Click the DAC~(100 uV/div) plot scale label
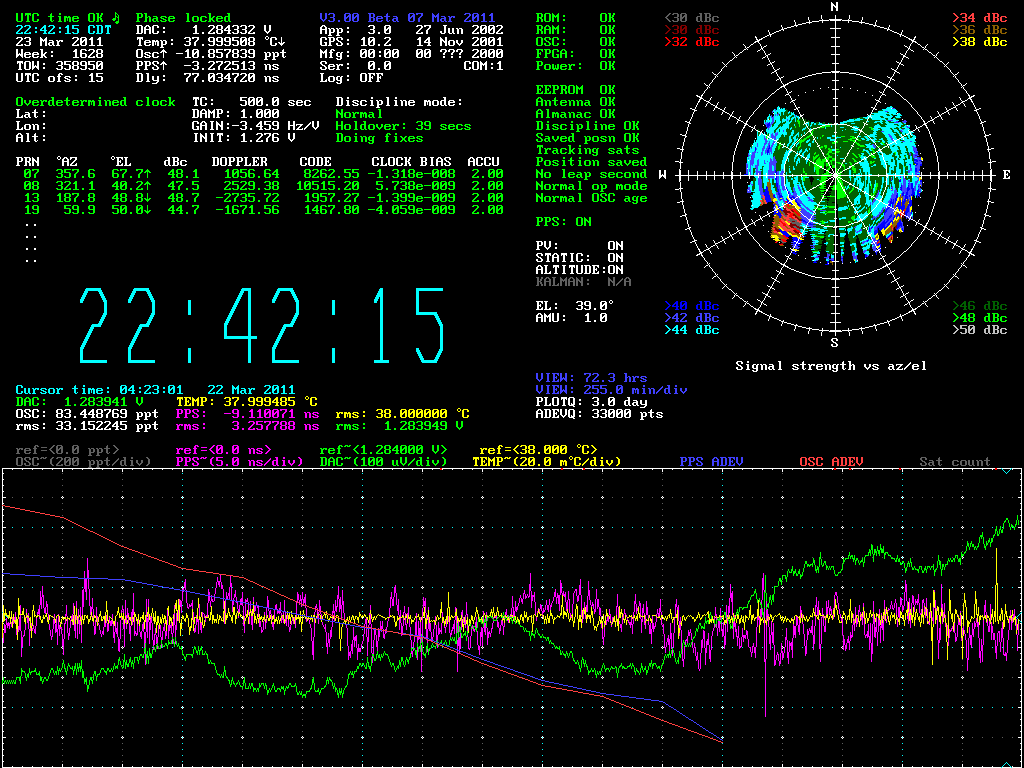The height and width of the screenshot is (768, 1024). click(x=386, y=462)
